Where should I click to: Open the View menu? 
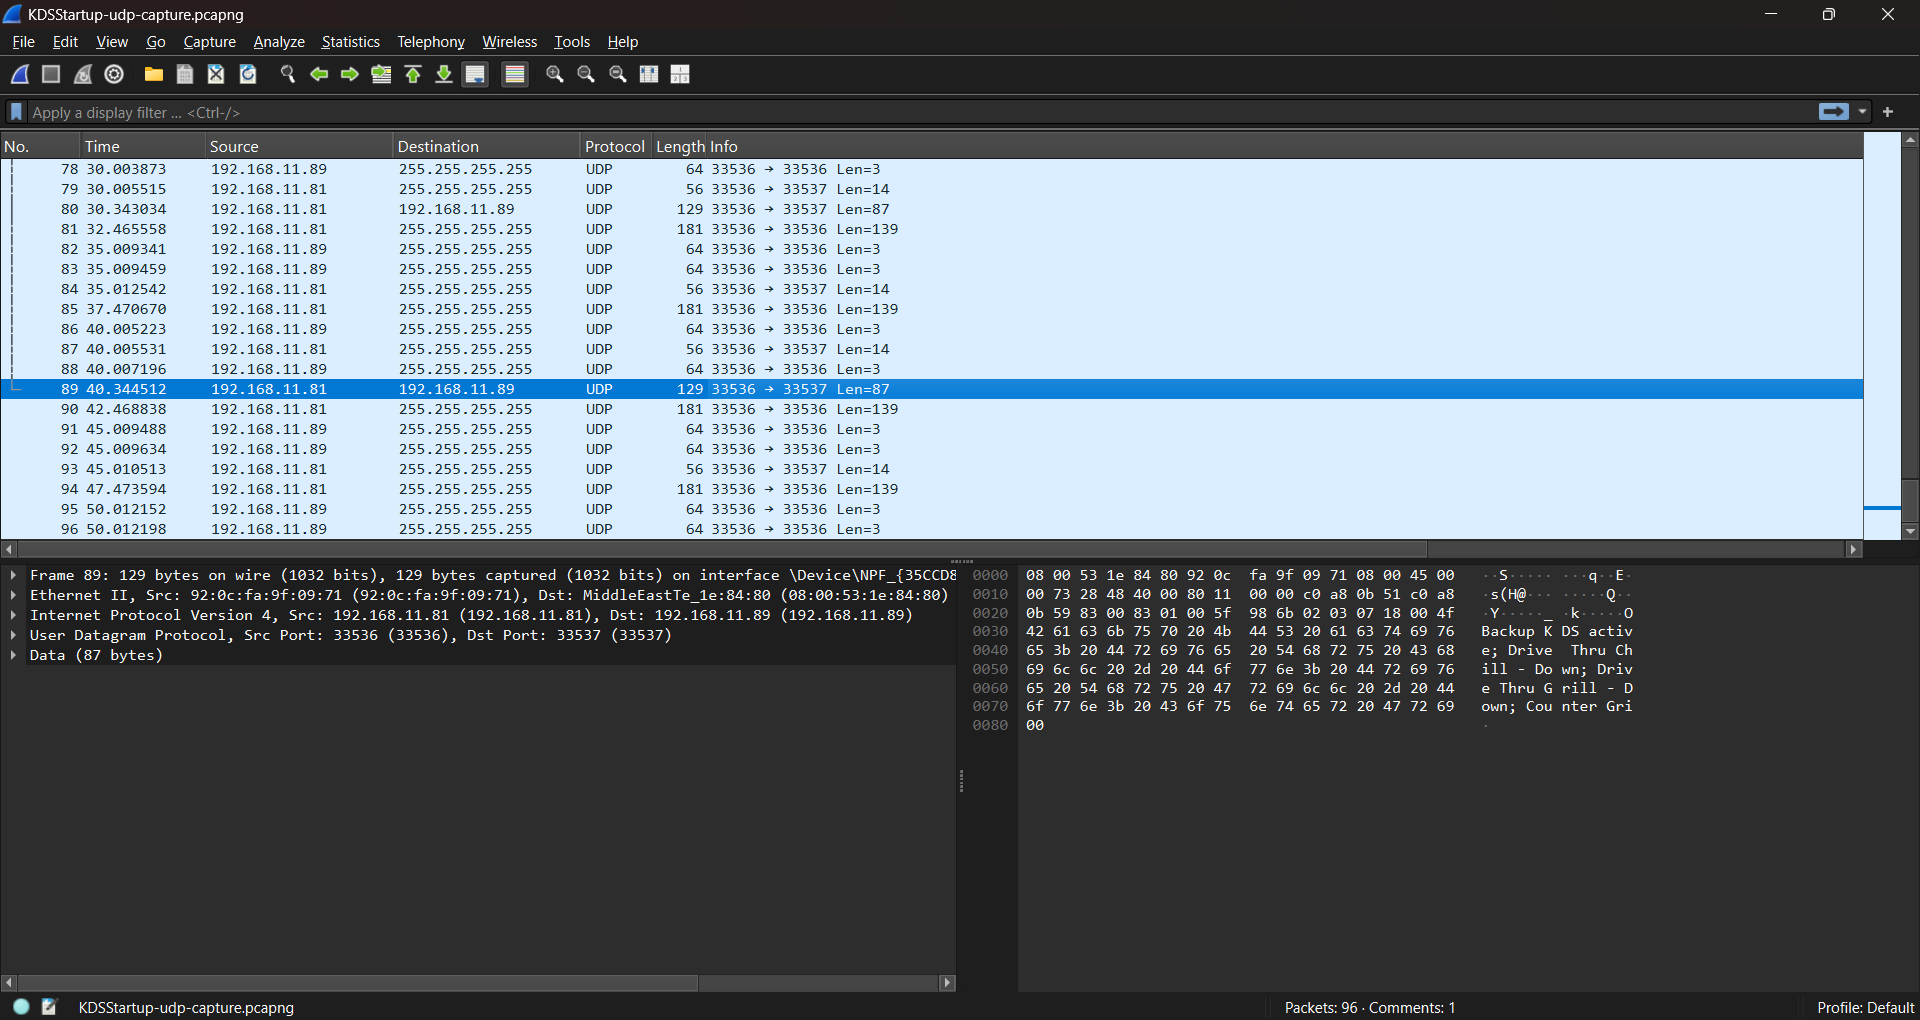pyautogui.click(x=112, y=42)
